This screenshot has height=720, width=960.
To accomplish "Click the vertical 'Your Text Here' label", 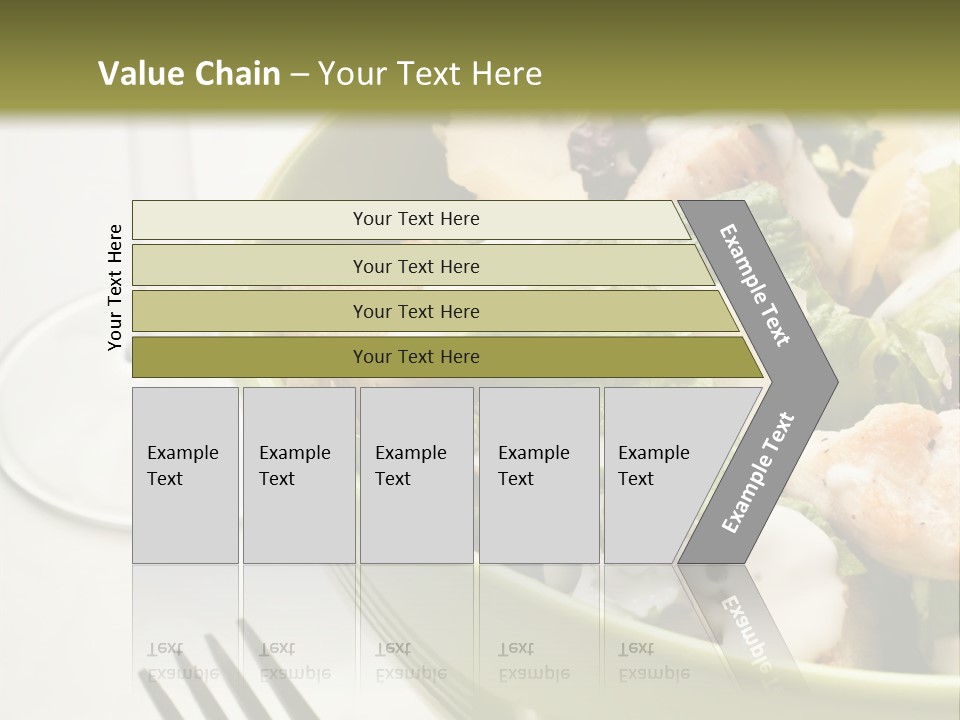I will [115, 287].
